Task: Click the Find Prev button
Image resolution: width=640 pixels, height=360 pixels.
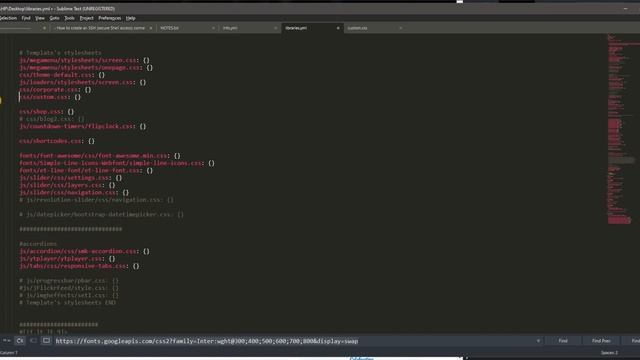Action: tap(601, 341)
